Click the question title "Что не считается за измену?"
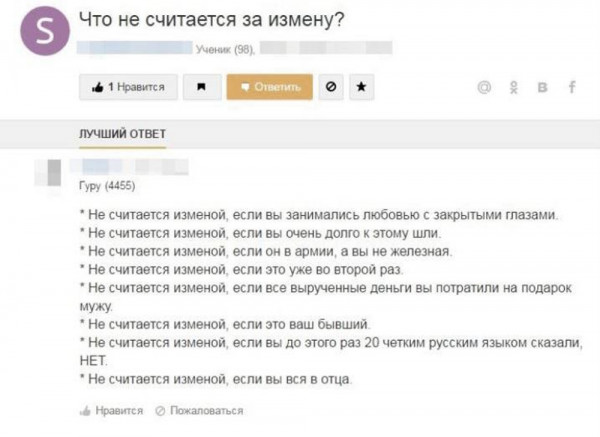Viewport: 600px width, 437px height. (x=210, y=20)
